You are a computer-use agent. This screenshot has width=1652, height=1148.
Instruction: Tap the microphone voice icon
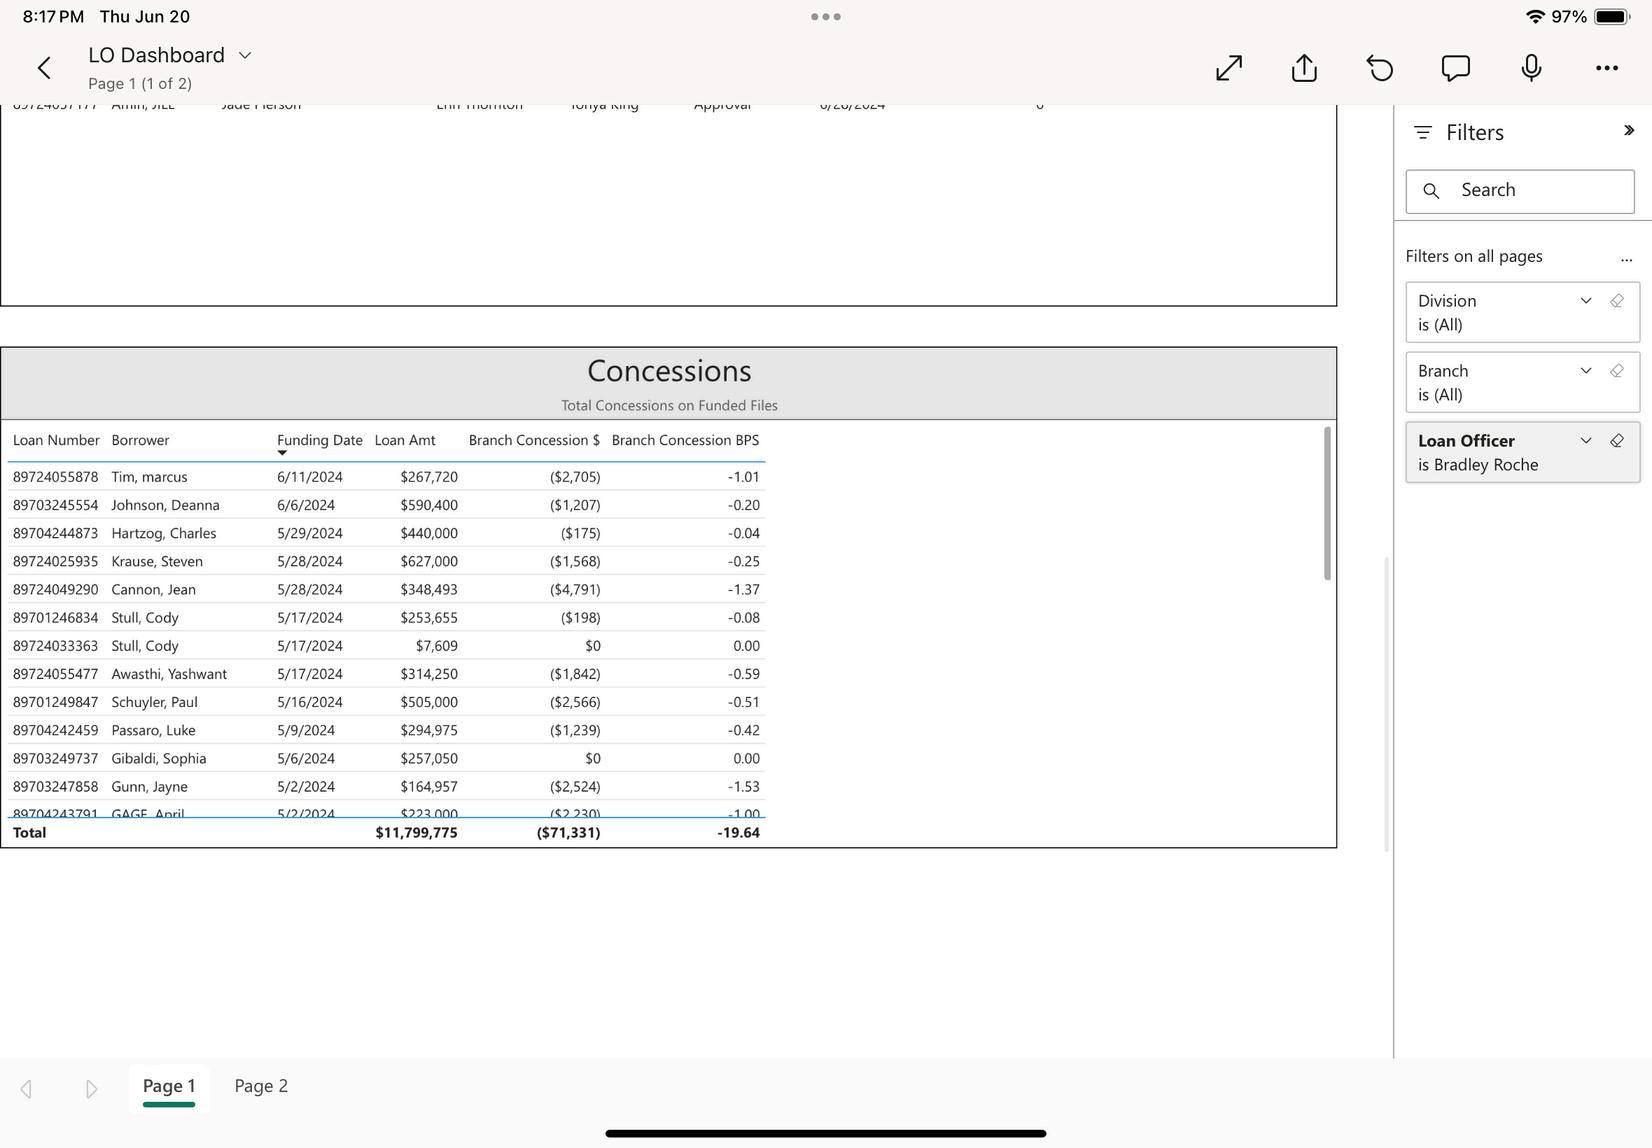[1531, 68]
